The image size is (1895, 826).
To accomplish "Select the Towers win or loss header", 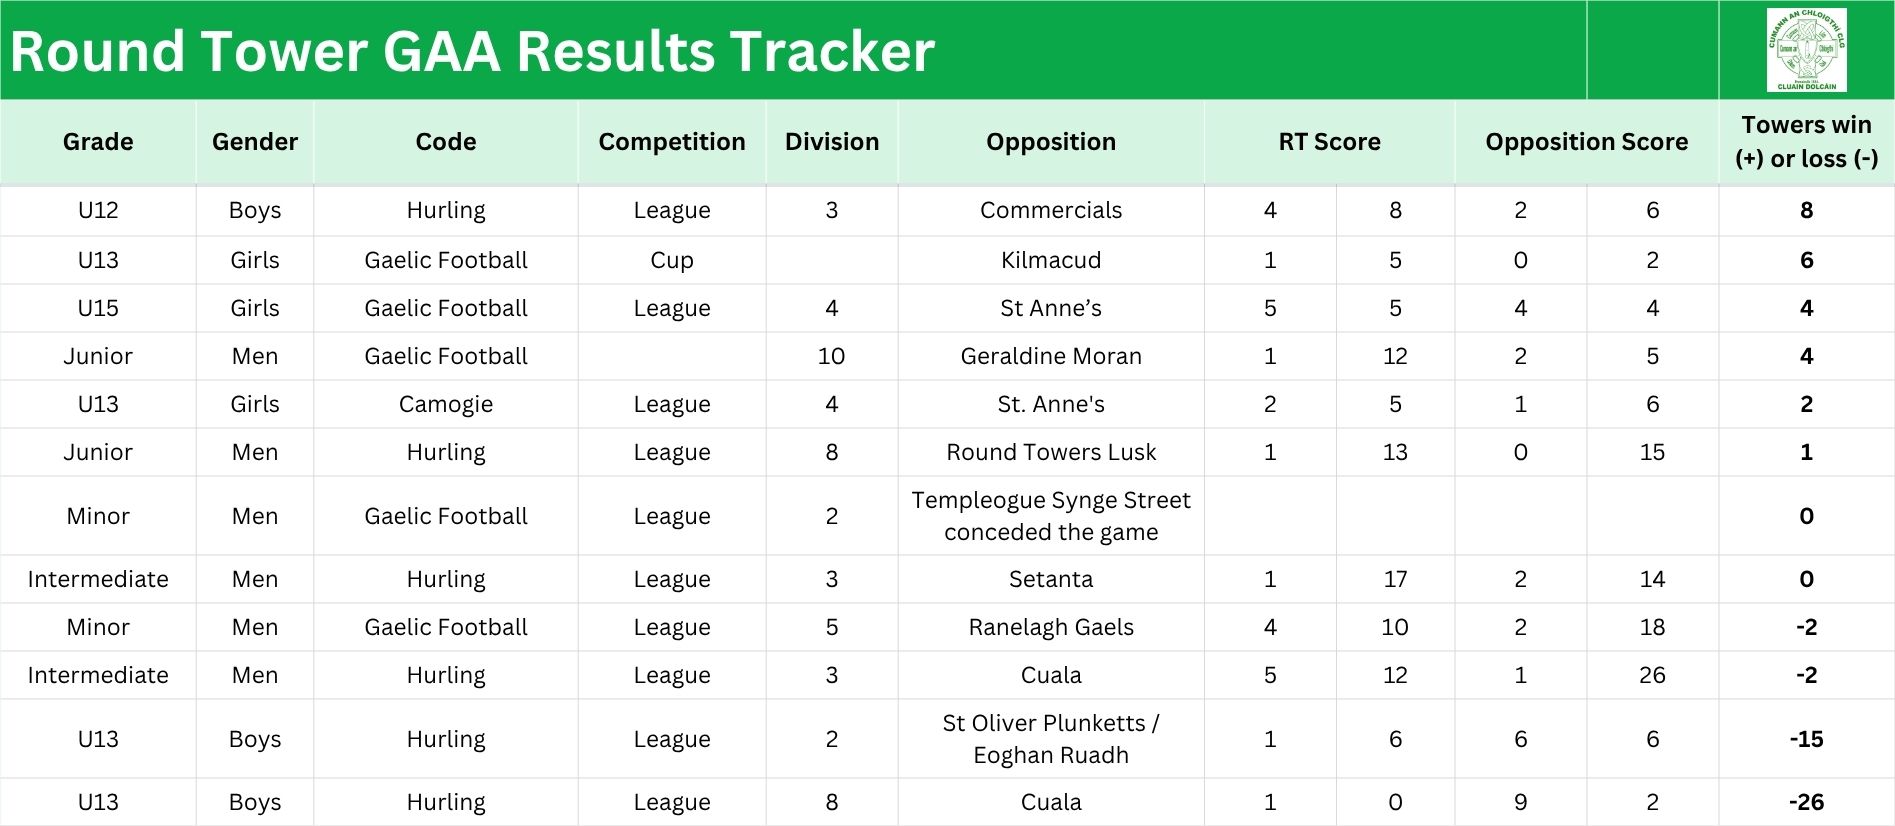I will 1806,142.
